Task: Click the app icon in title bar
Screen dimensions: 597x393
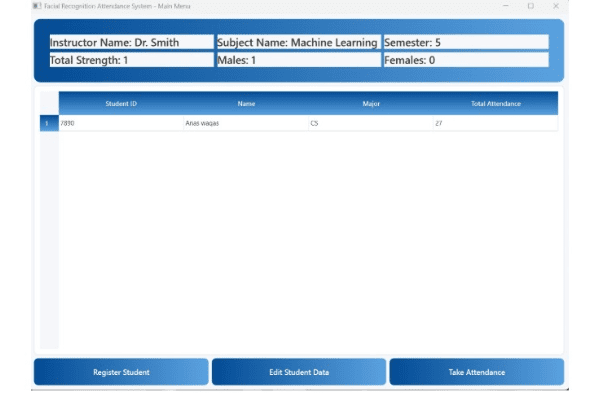Action: 37,6
